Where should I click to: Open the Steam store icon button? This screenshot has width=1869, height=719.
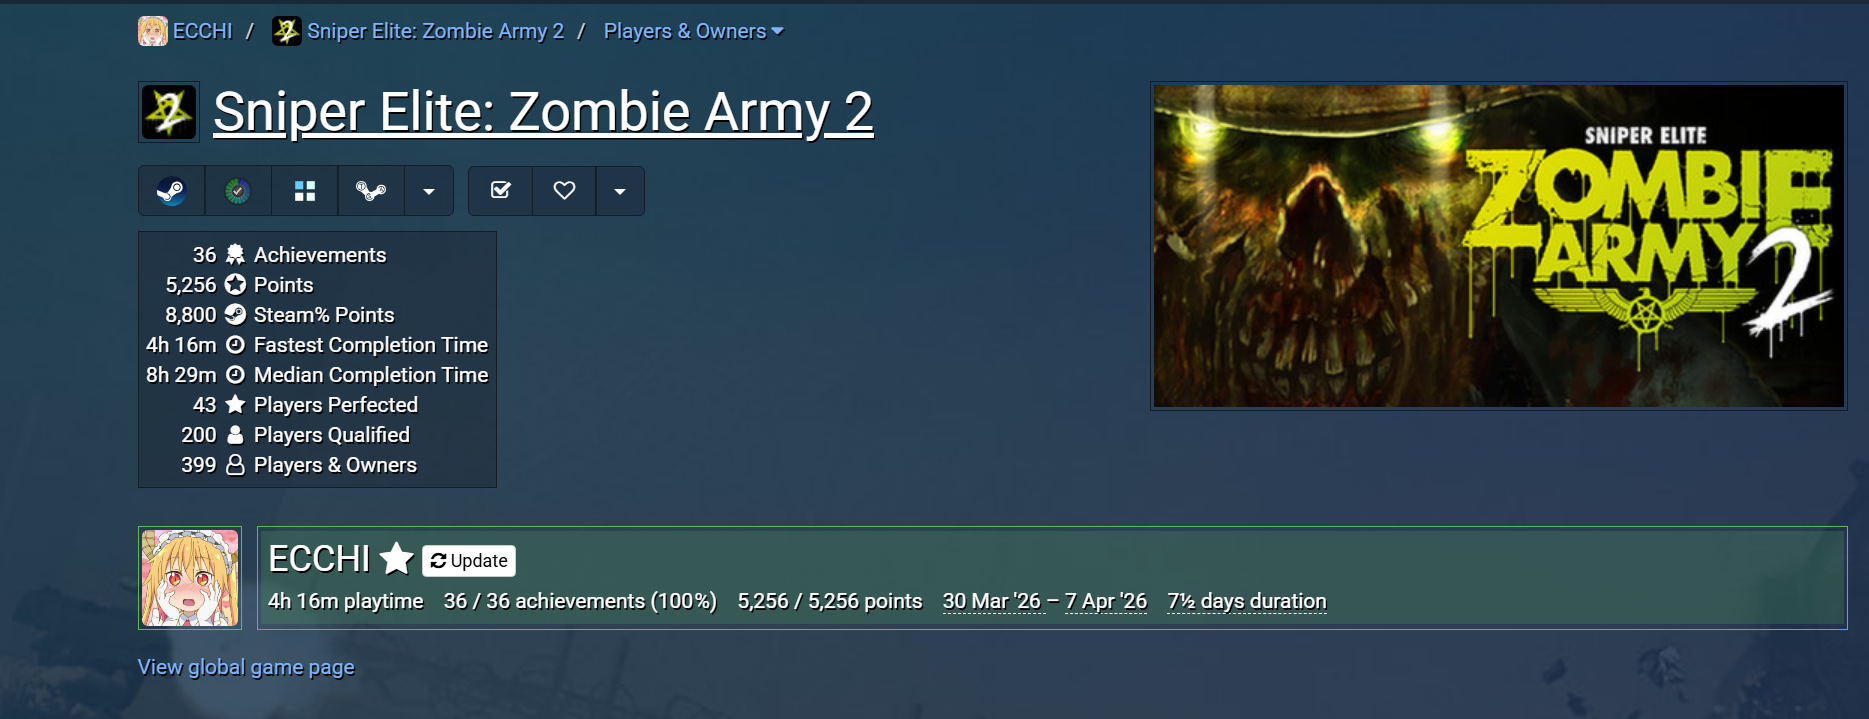click(x=172, y=191)
